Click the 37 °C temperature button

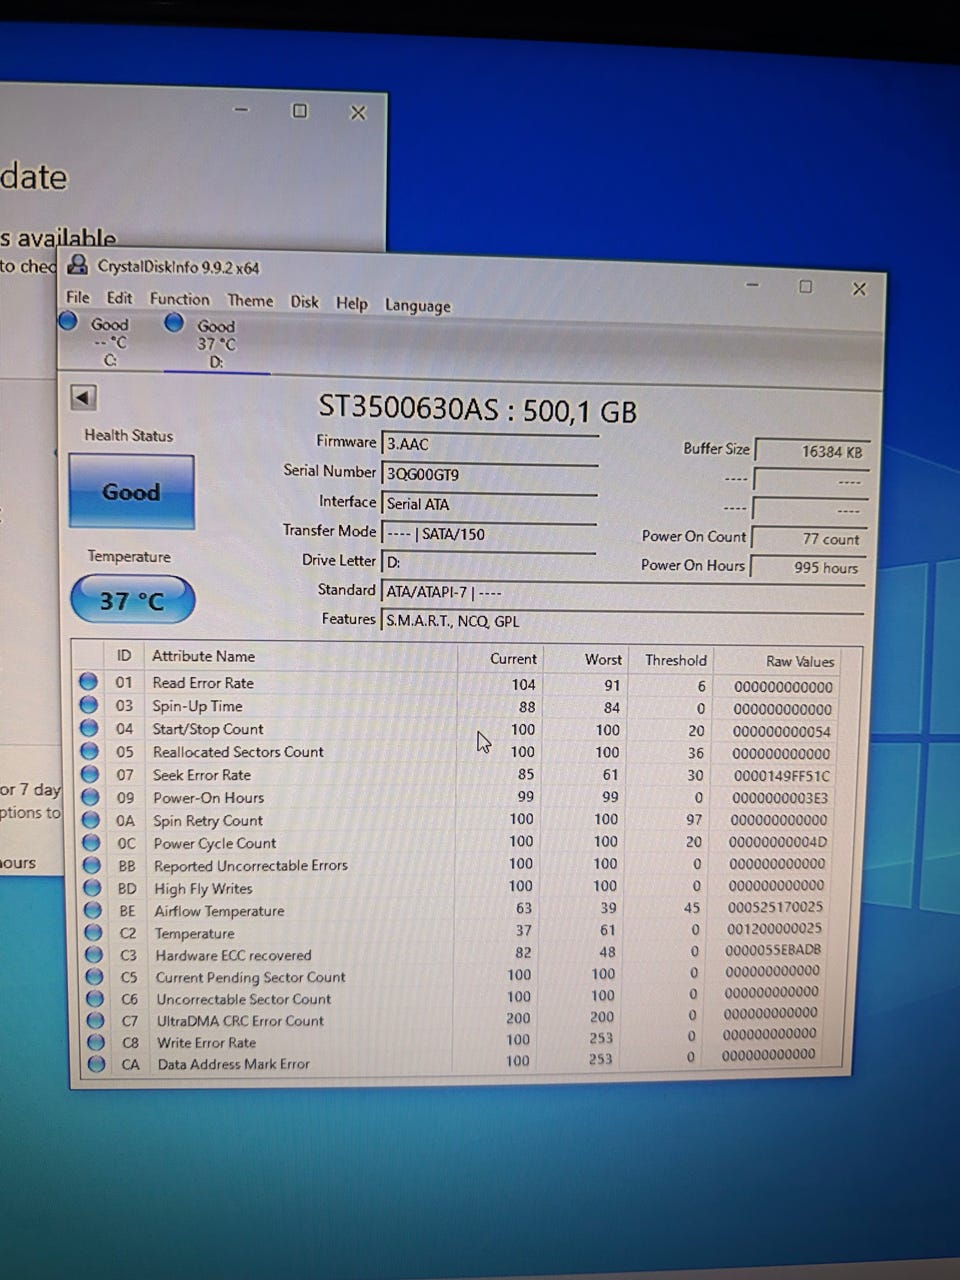coord(132,600)
